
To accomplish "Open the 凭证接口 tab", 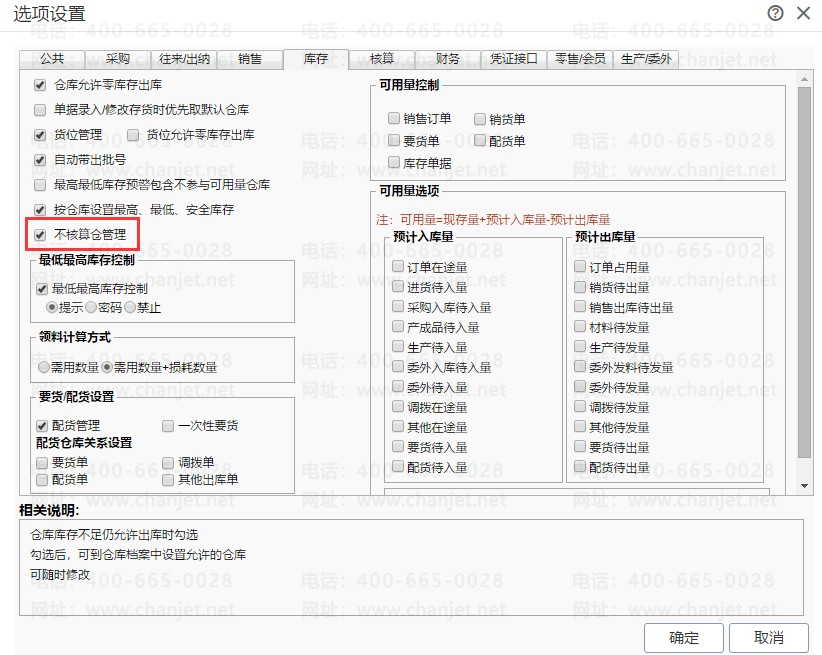I will (x=514, y=59).
